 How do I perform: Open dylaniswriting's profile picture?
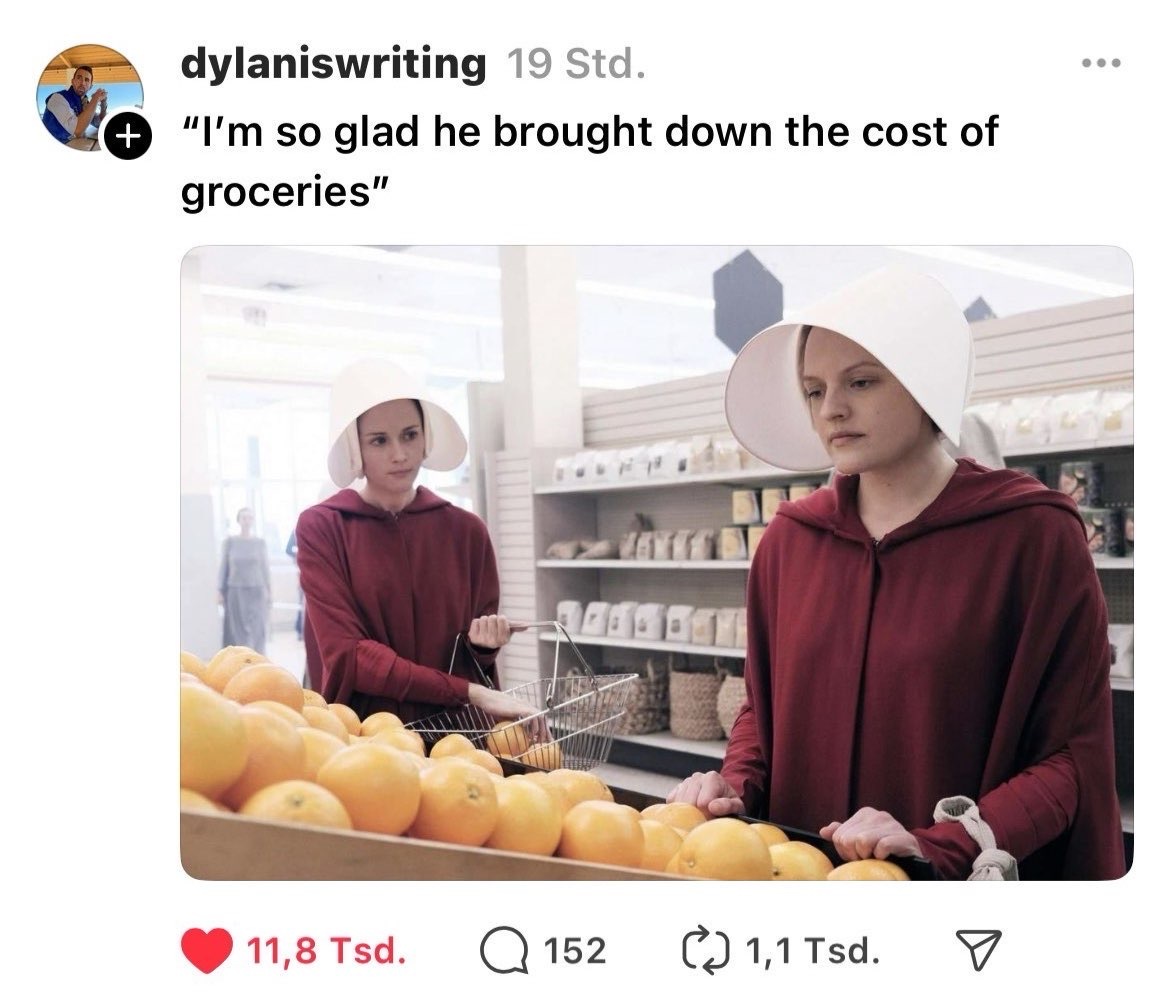(x=90, y=97)
